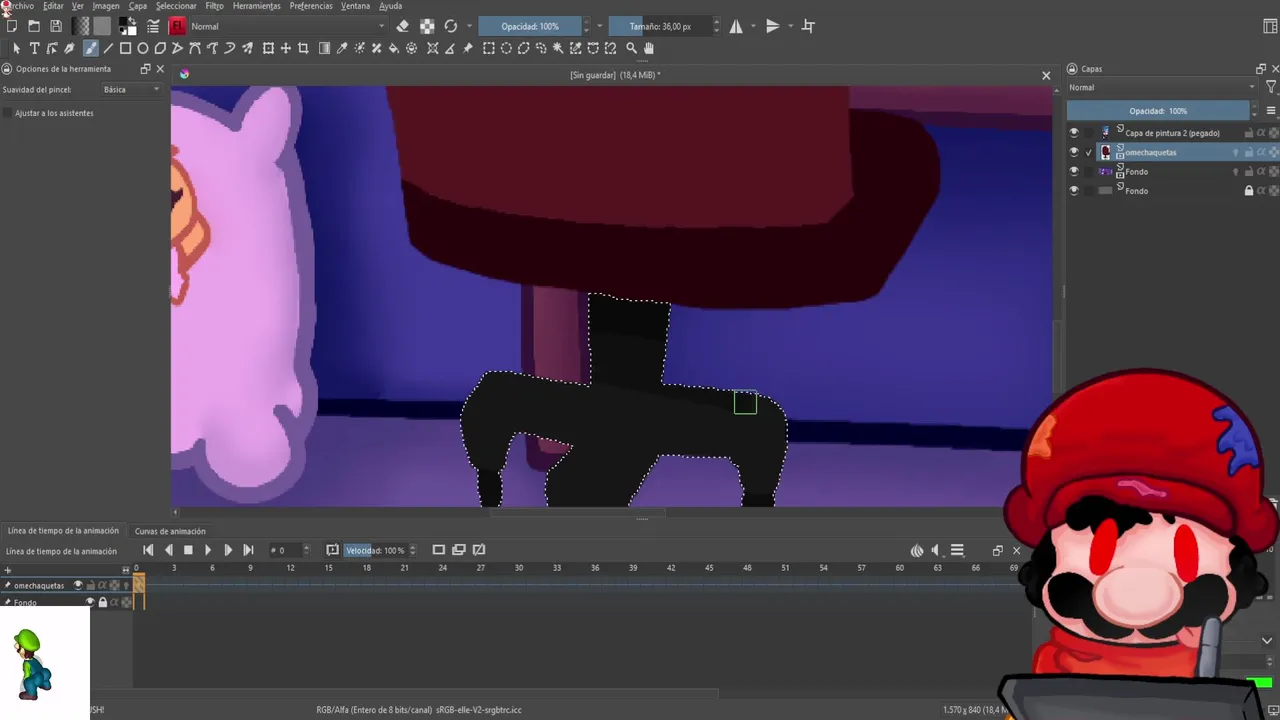1280x720 pixels.
Task: Unlock the bottom Fondo layer lock
Action: pos(1248,190)
